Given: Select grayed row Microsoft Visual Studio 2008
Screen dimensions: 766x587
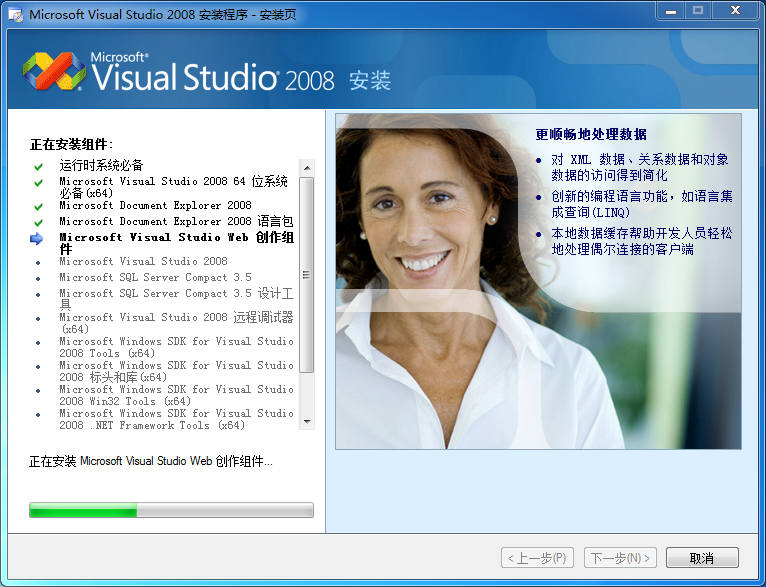Looking at the screenshot, I should pyautogui.click(x=143, y=261).
